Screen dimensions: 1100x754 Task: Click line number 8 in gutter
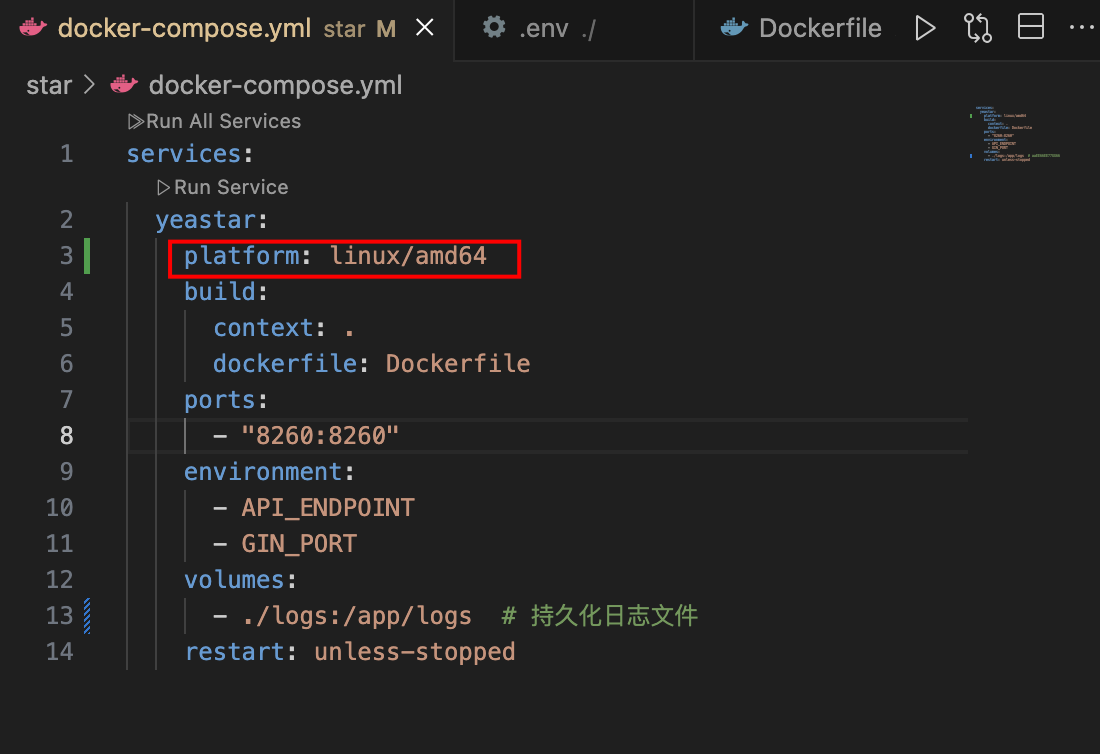coord(66,435)
